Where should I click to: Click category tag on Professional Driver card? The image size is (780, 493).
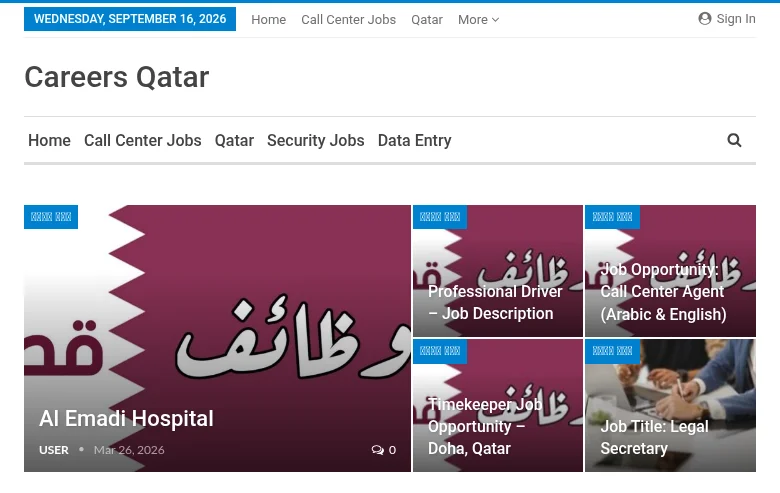pos(440,217)
